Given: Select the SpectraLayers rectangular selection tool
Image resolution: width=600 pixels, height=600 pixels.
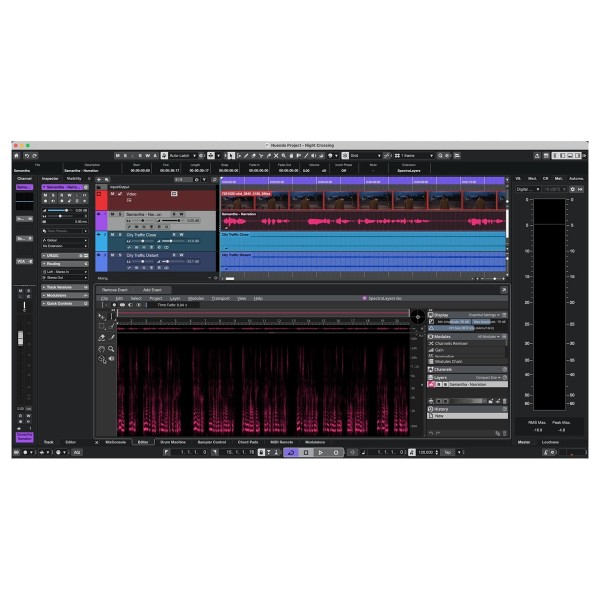Looking at the screenshot, I should click(x=102, y=326).
